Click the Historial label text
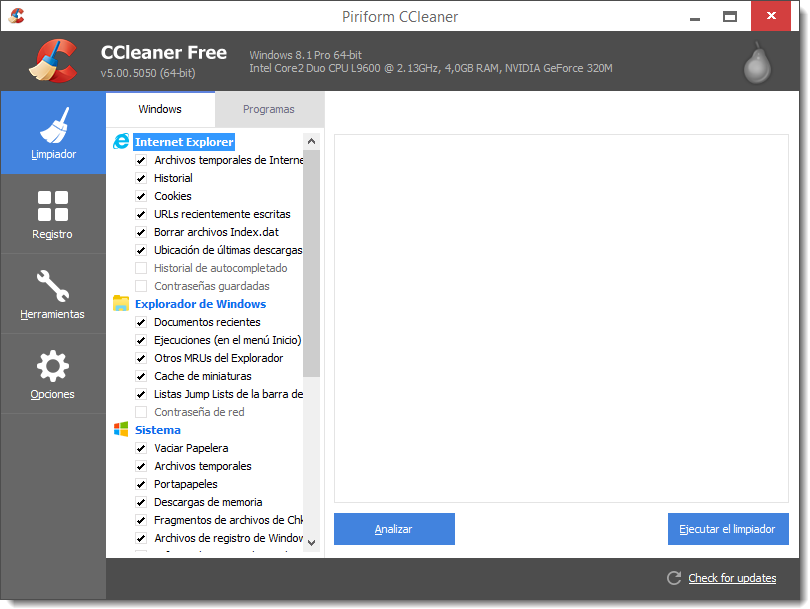This screenshot has height=609, width=810. (174, 178)
